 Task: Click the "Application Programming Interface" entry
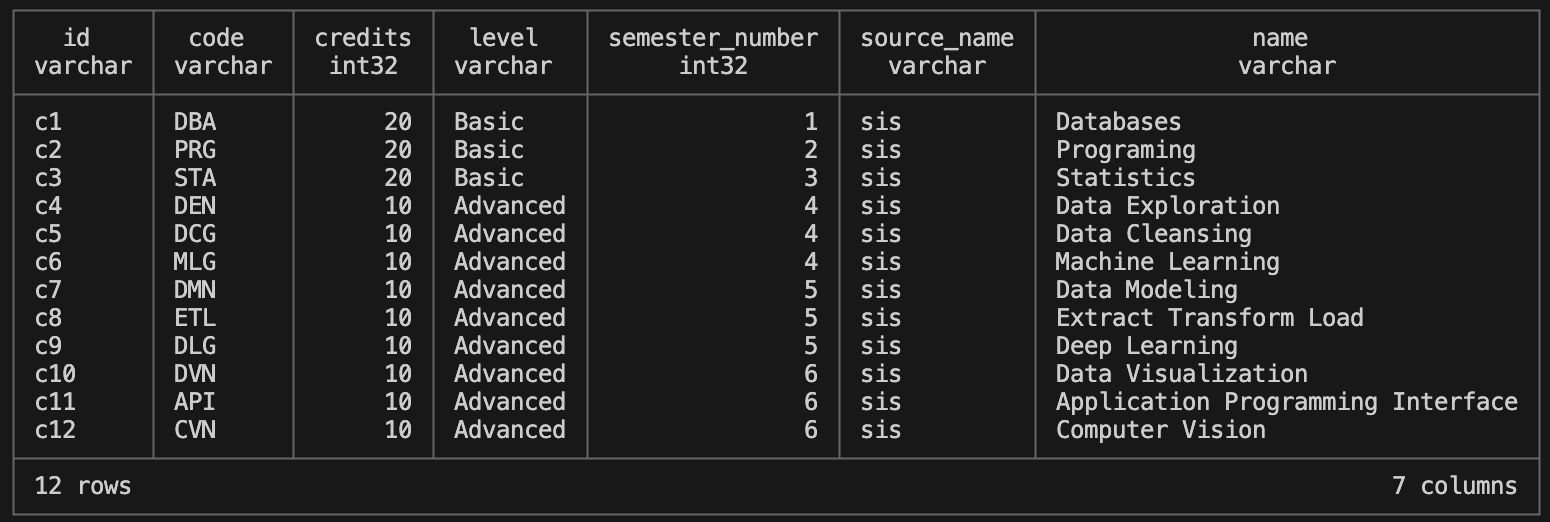[x=1286, y=402]
